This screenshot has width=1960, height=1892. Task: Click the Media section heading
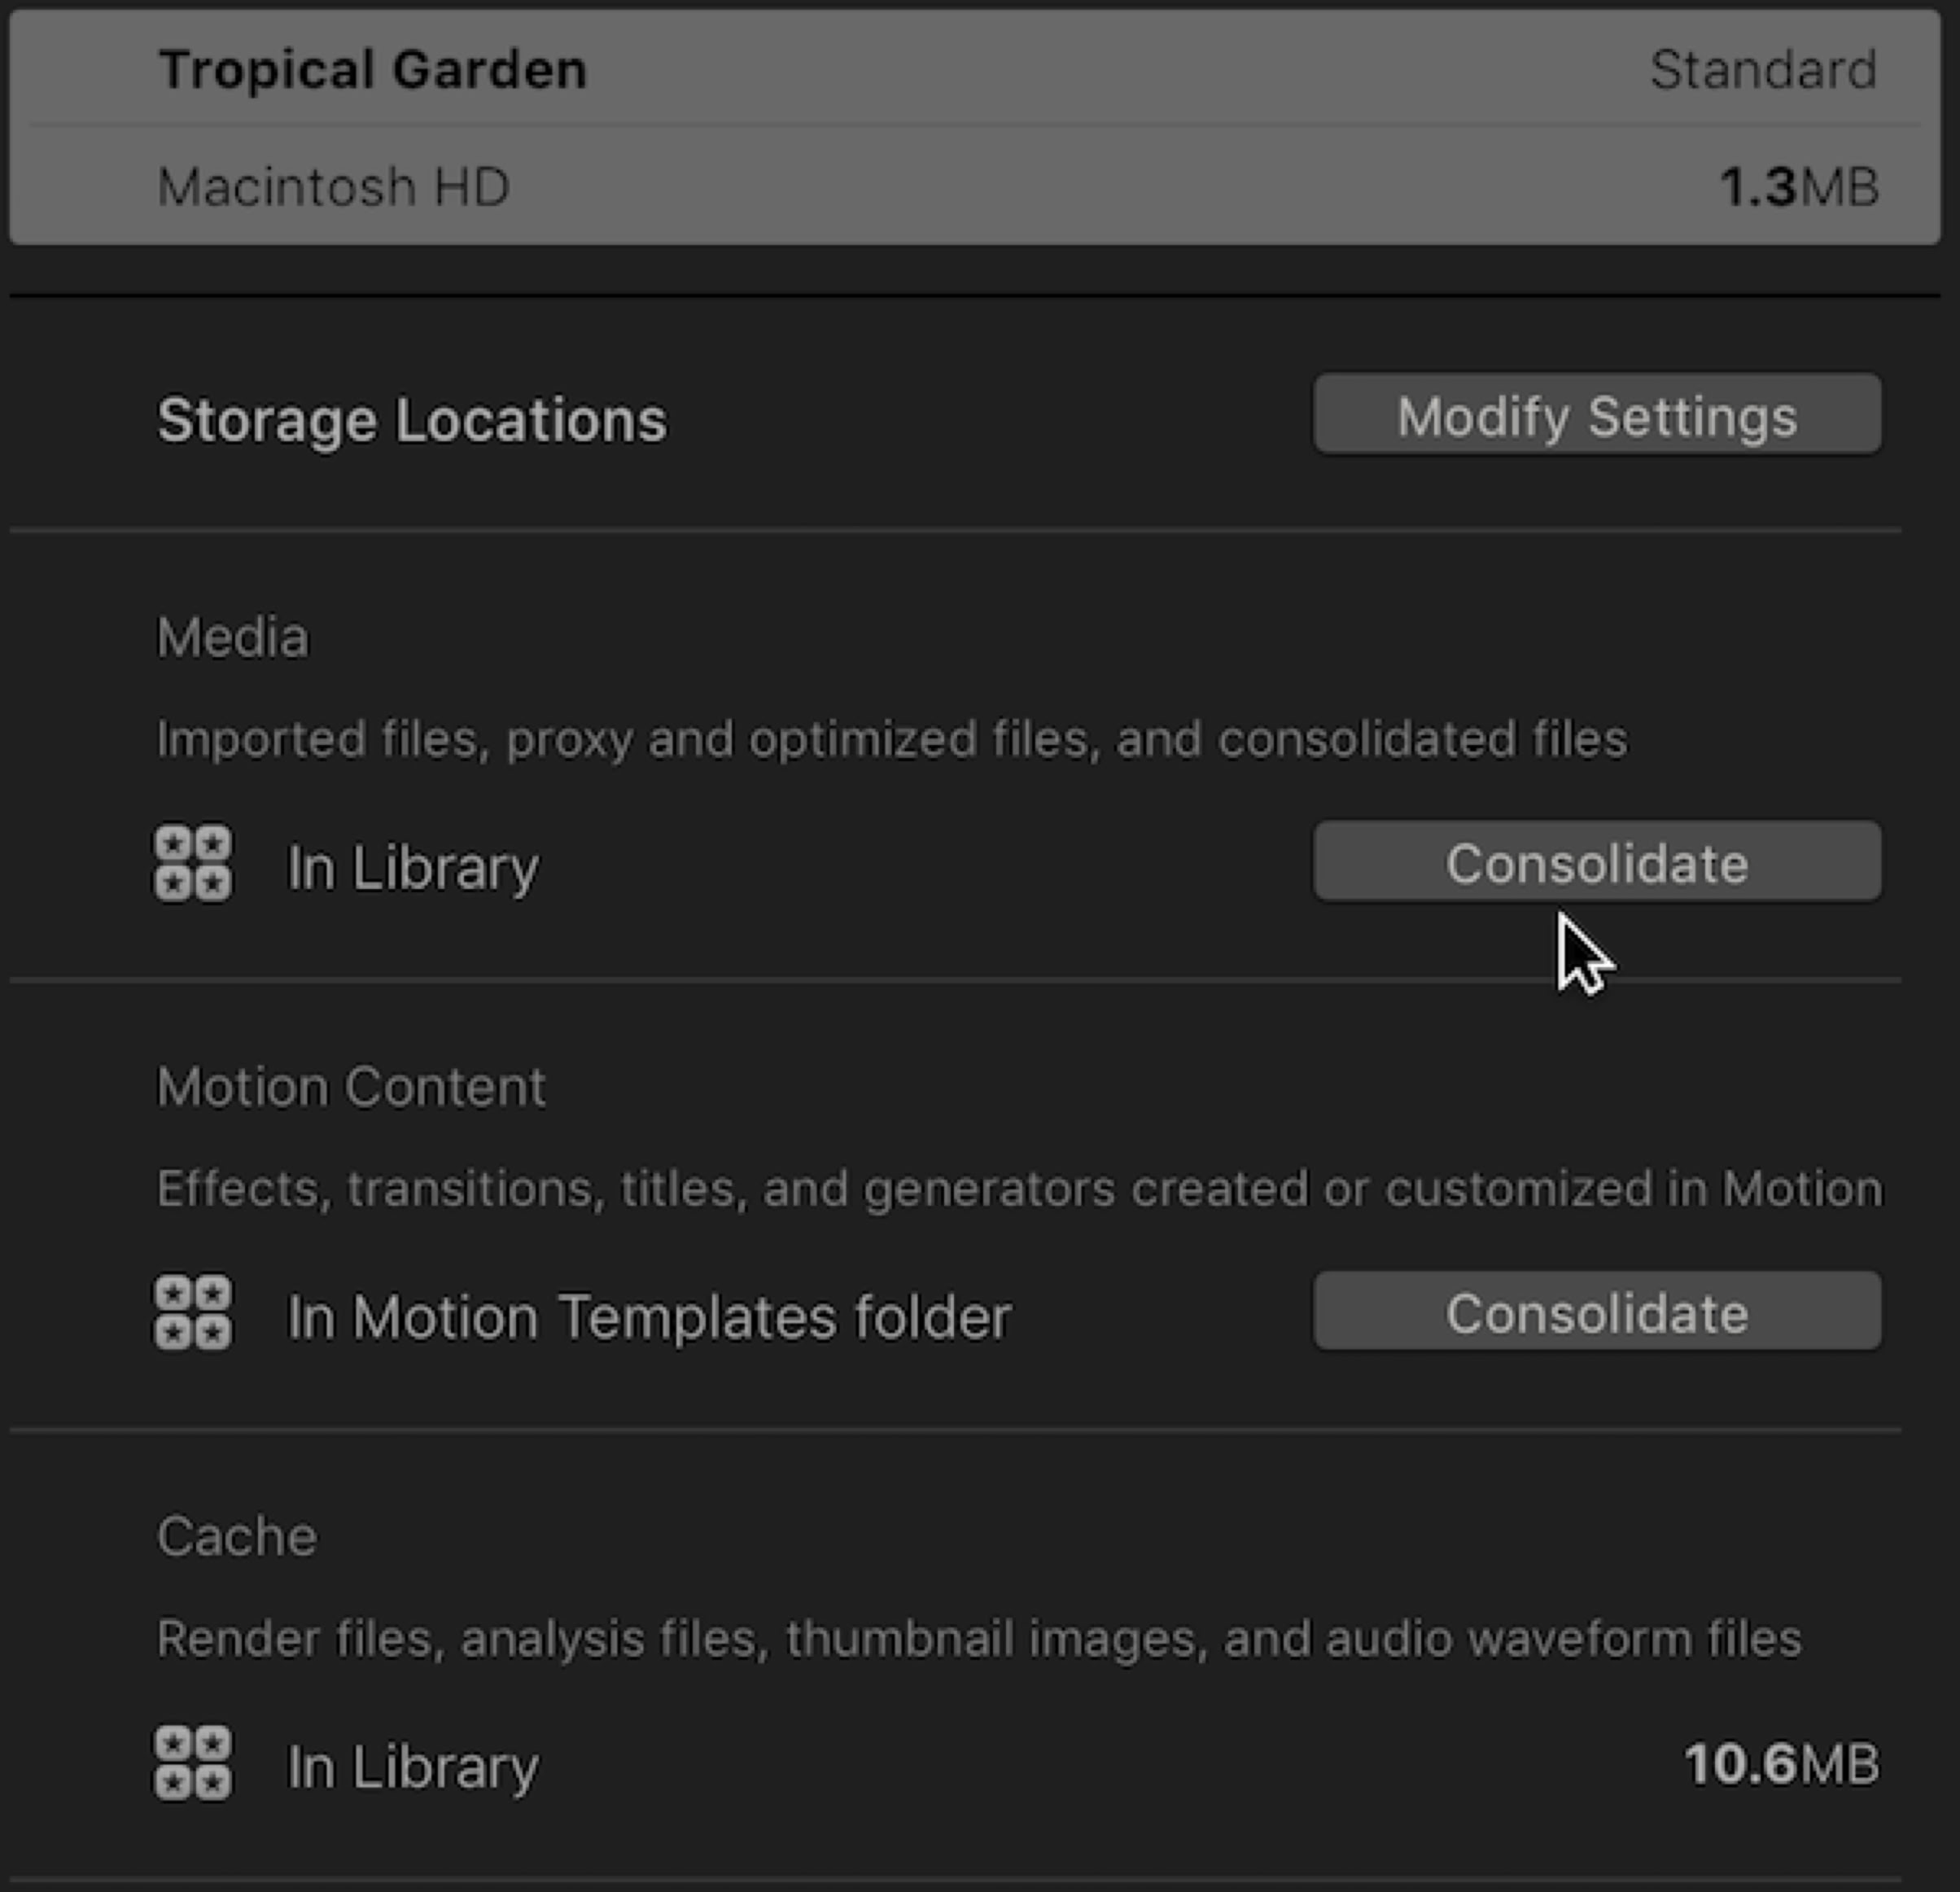coord(233,637)
